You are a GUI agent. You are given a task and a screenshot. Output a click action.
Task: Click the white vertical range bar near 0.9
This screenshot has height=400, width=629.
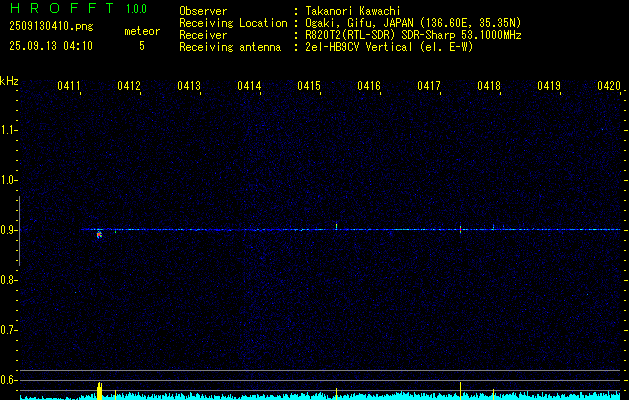[20, 231]
